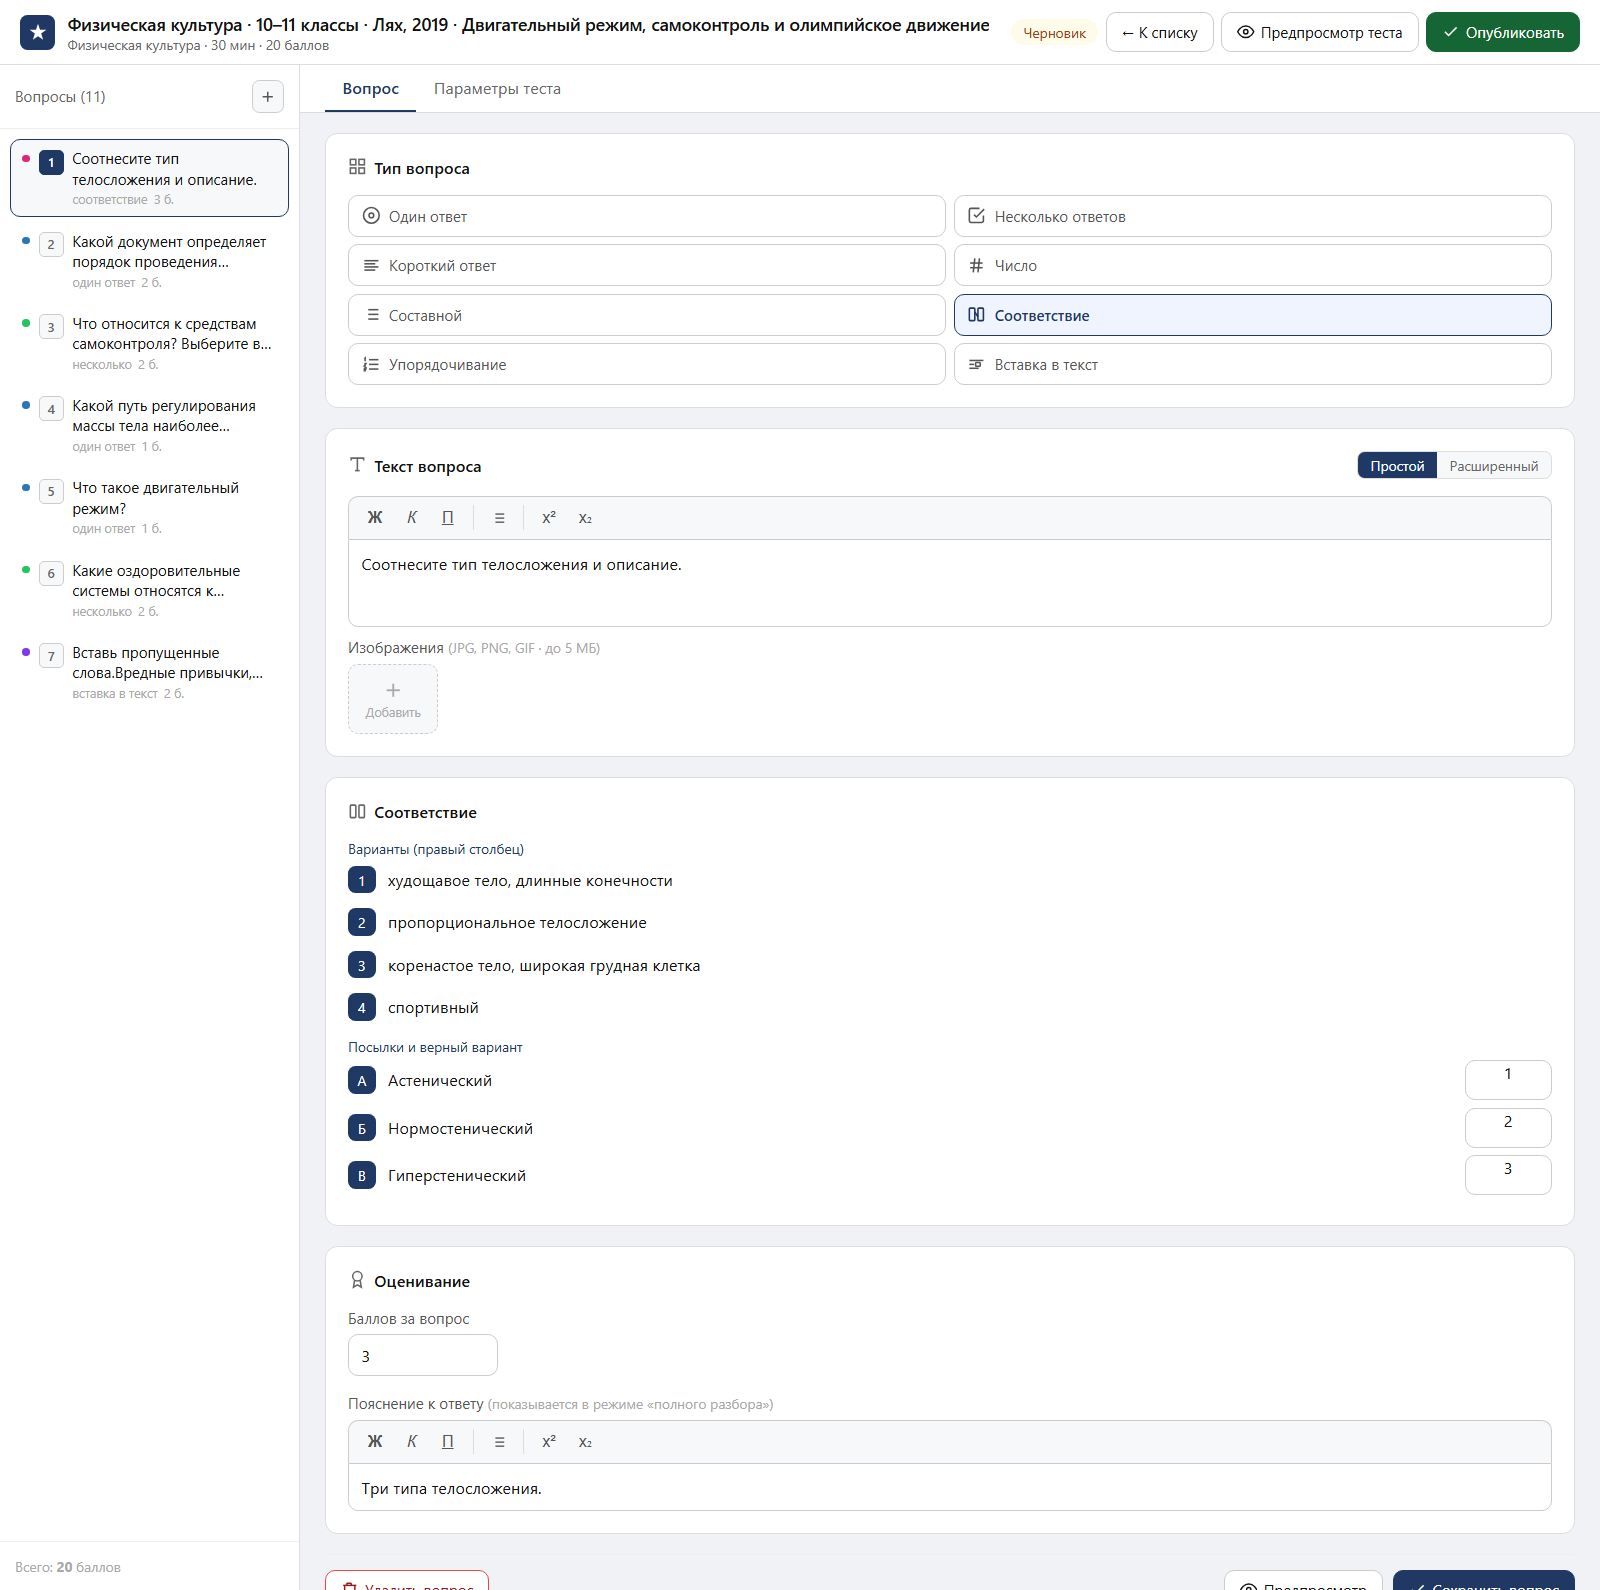Add an image with 'Добавить' box
Screen dimensions: 1600x1590
coord(393,699)
